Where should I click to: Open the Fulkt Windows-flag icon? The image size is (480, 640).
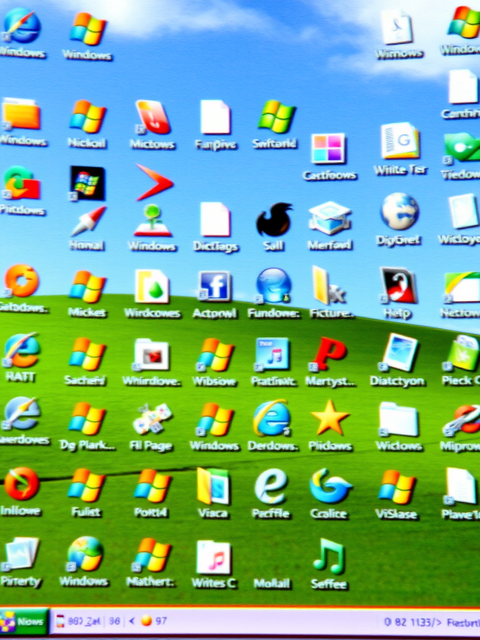[x=86, y=485]
